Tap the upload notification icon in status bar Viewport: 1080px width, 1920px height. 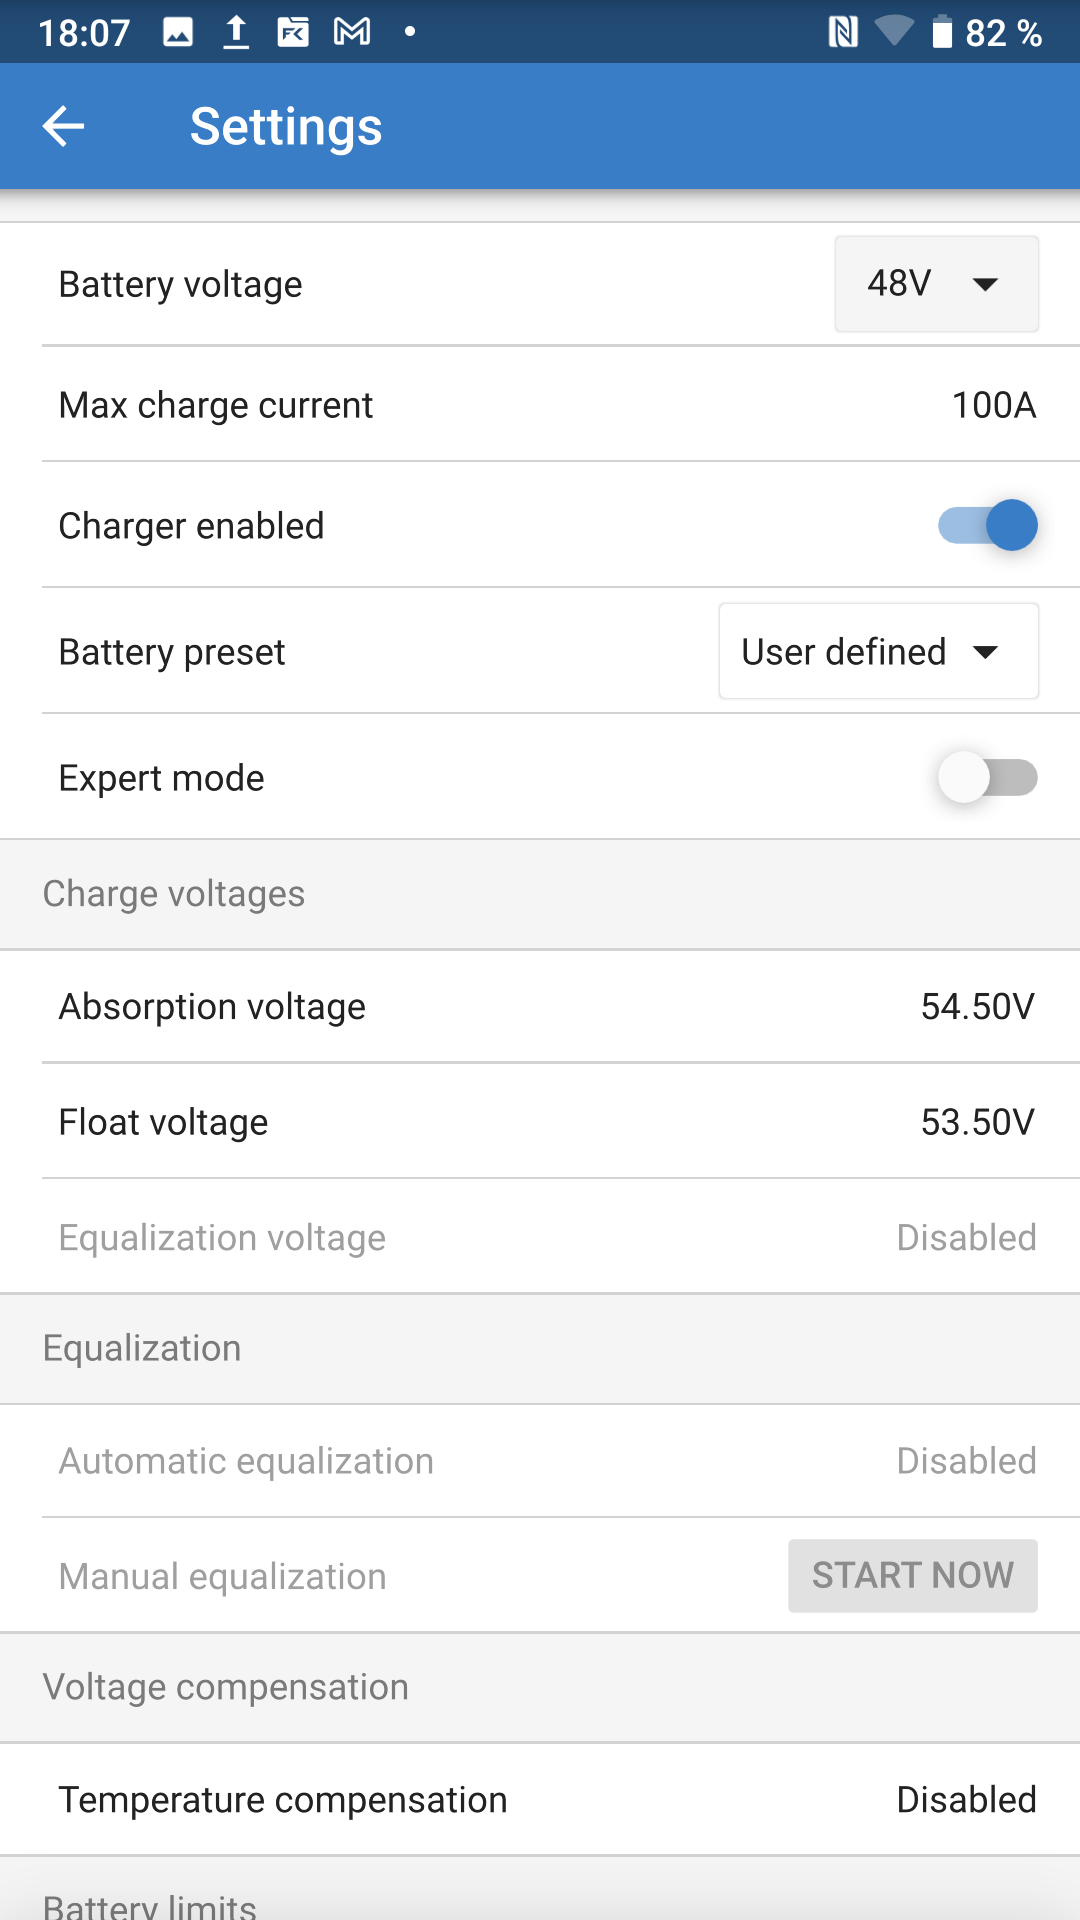pos(236,32)
